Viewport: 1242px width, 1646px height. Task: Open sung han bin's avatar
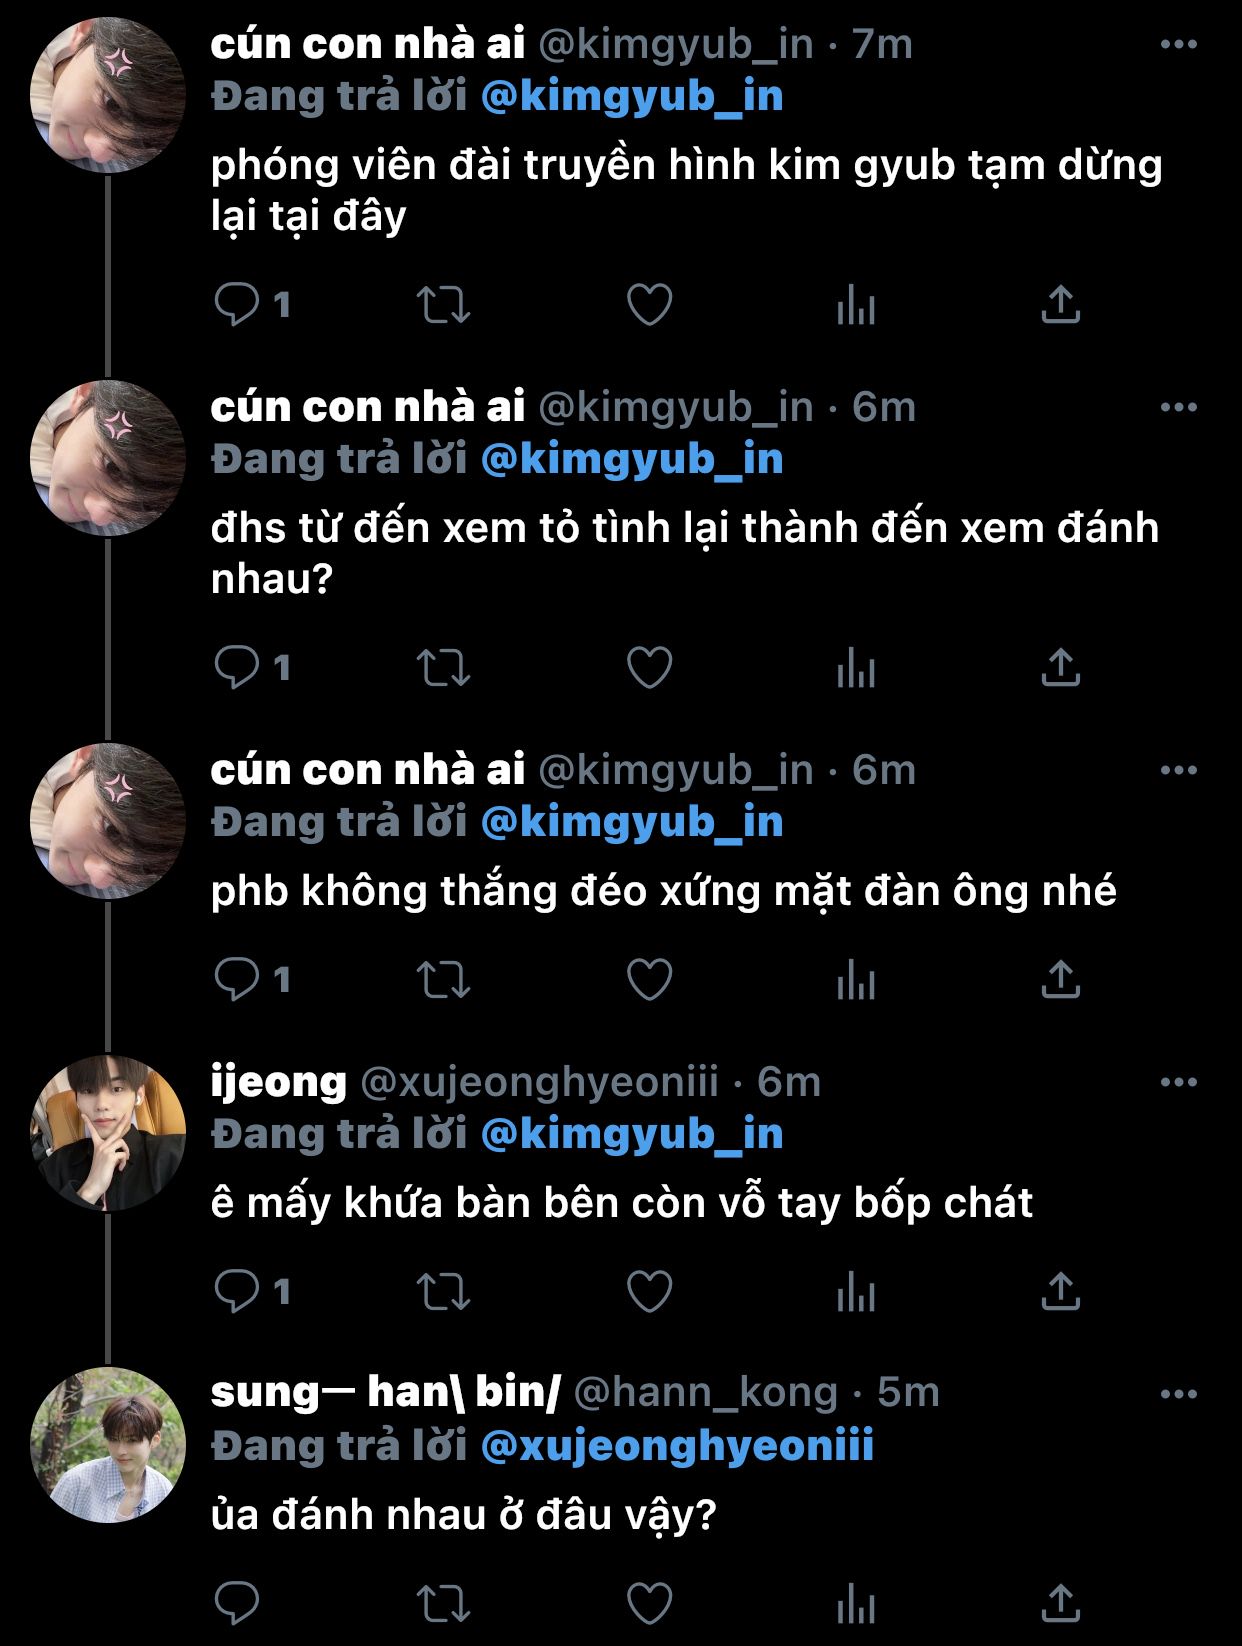pyautogui.click(x=108, y=1444)
